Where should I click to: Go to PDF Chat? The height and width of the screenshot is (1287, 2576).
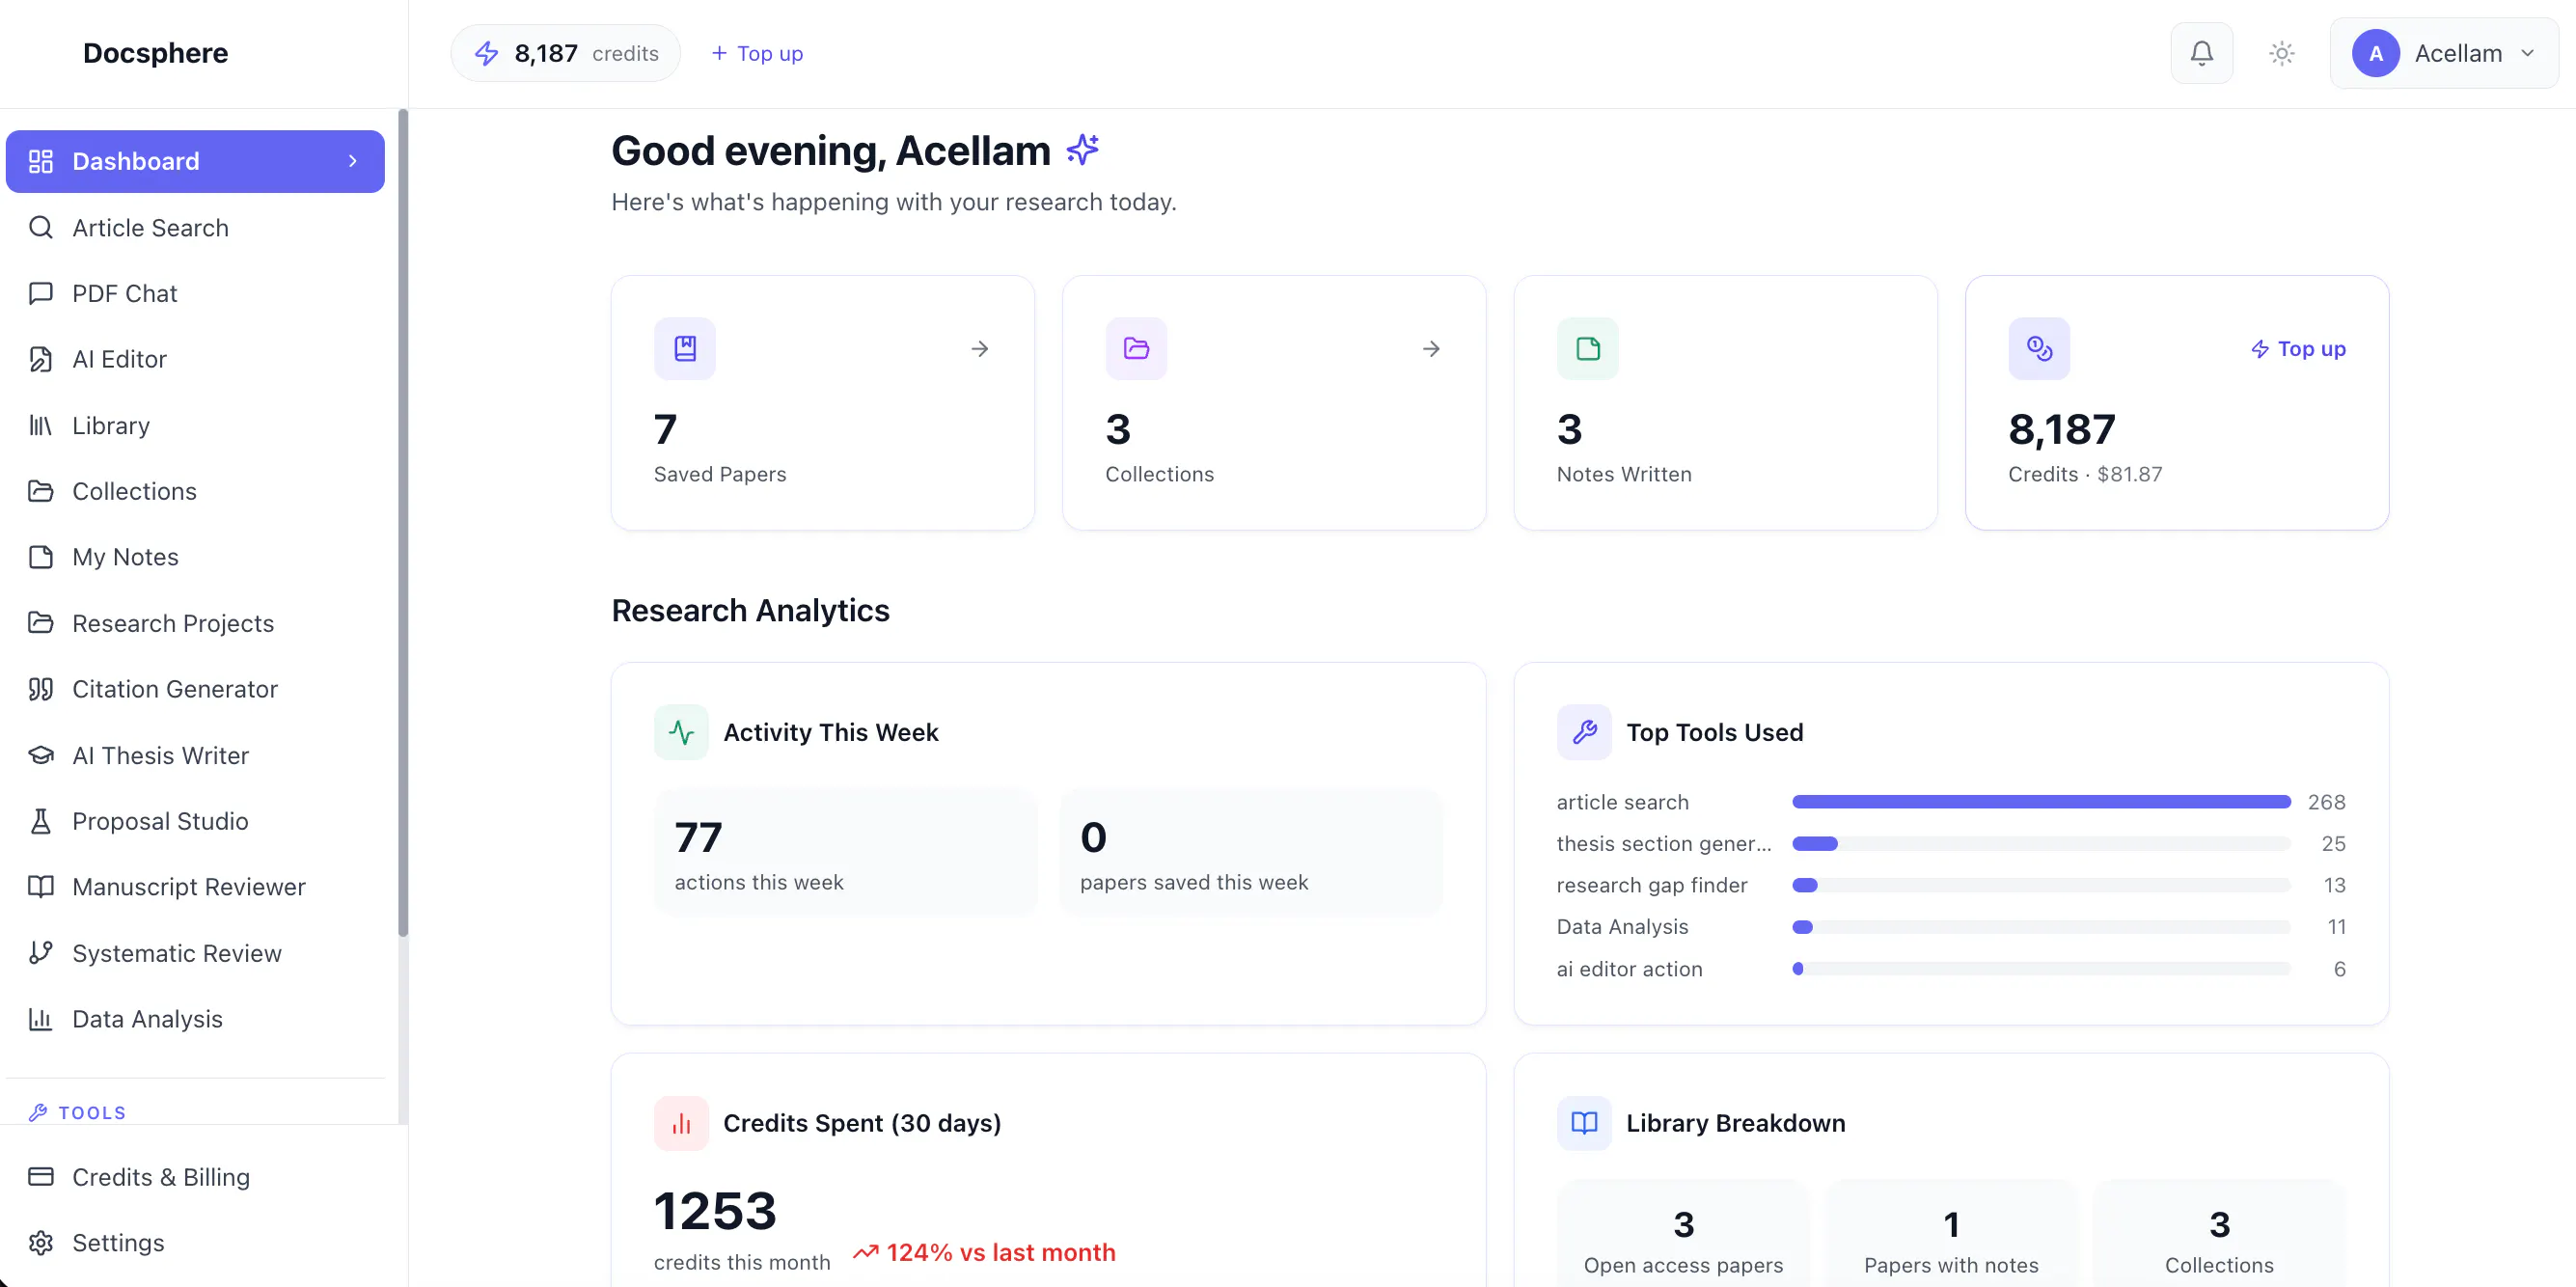point(195,293)
